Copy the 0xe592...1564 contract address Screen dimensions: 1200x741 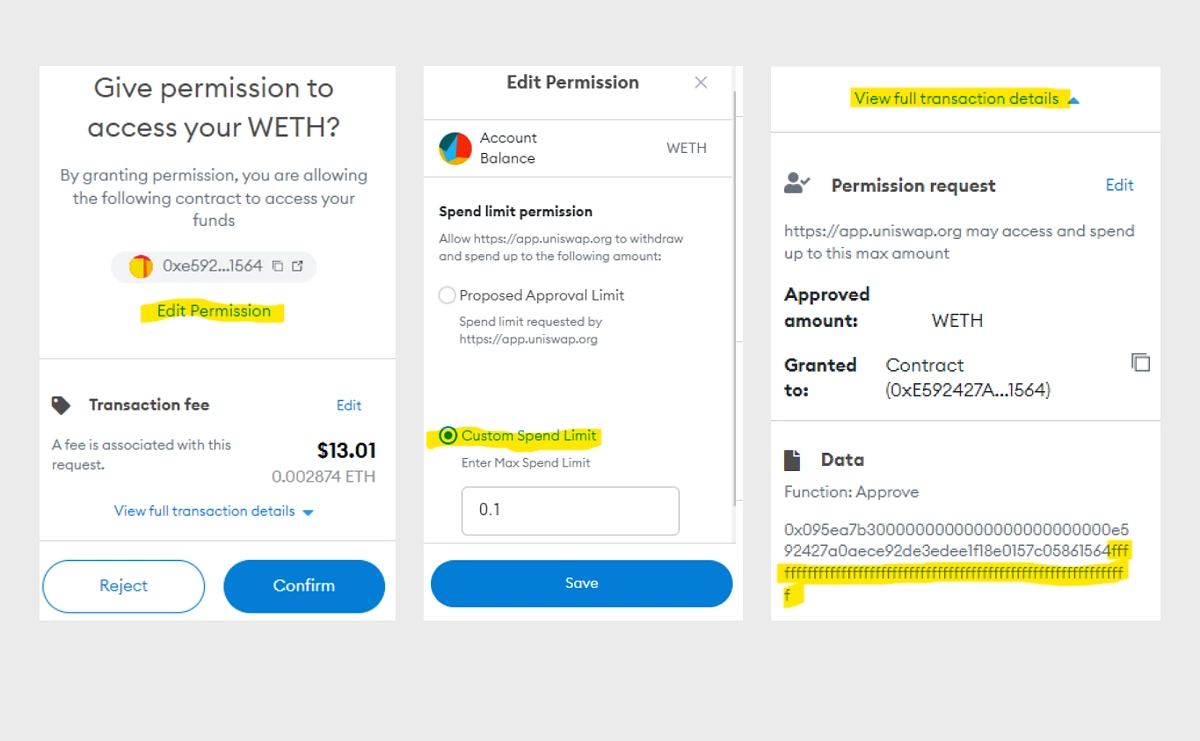tap(278, 266)
